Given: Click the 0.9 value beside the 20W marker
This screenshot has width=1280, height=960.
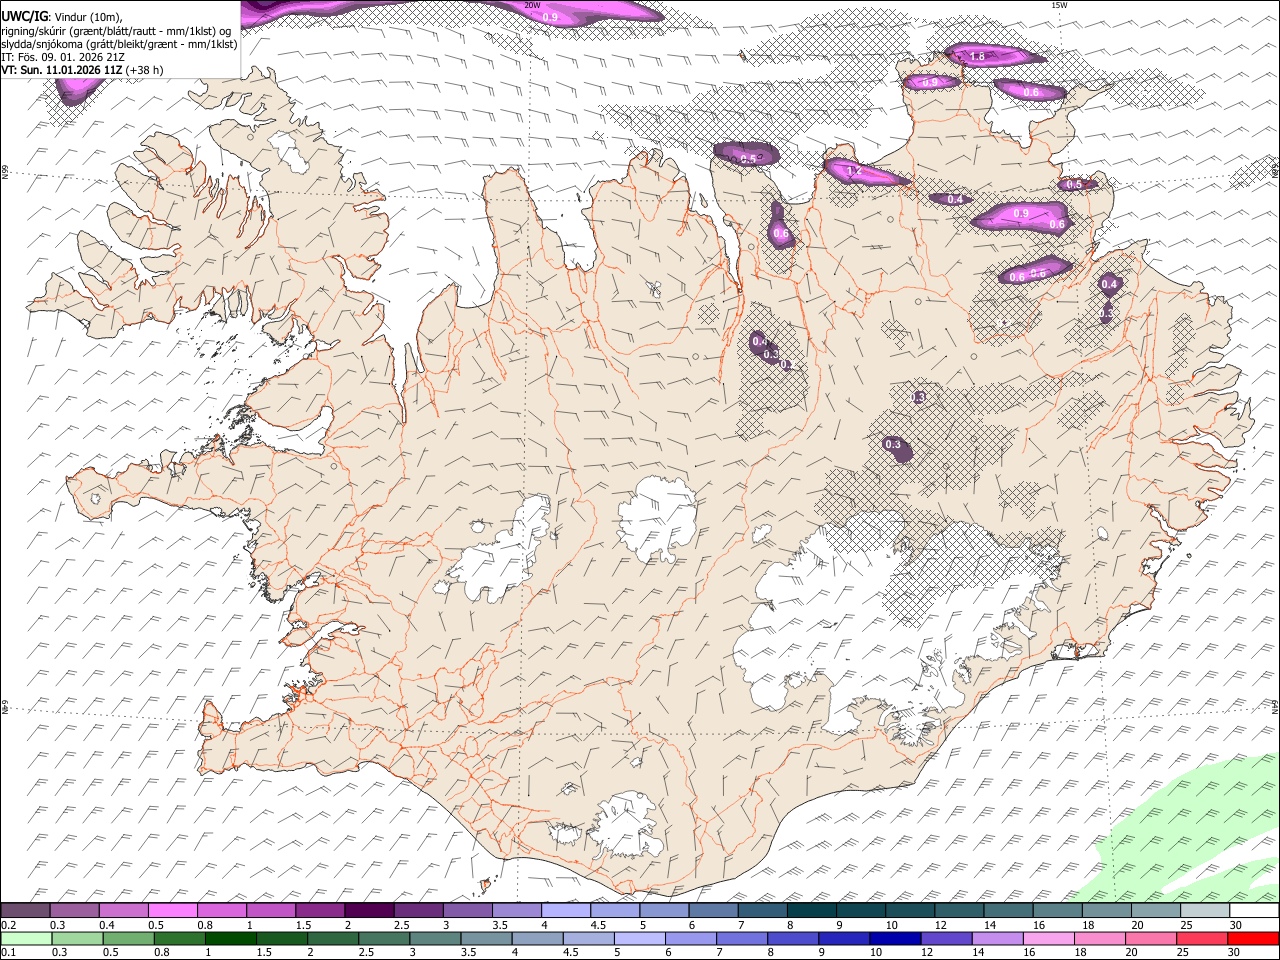Looking at the screenshot, I should click(550, 17).
